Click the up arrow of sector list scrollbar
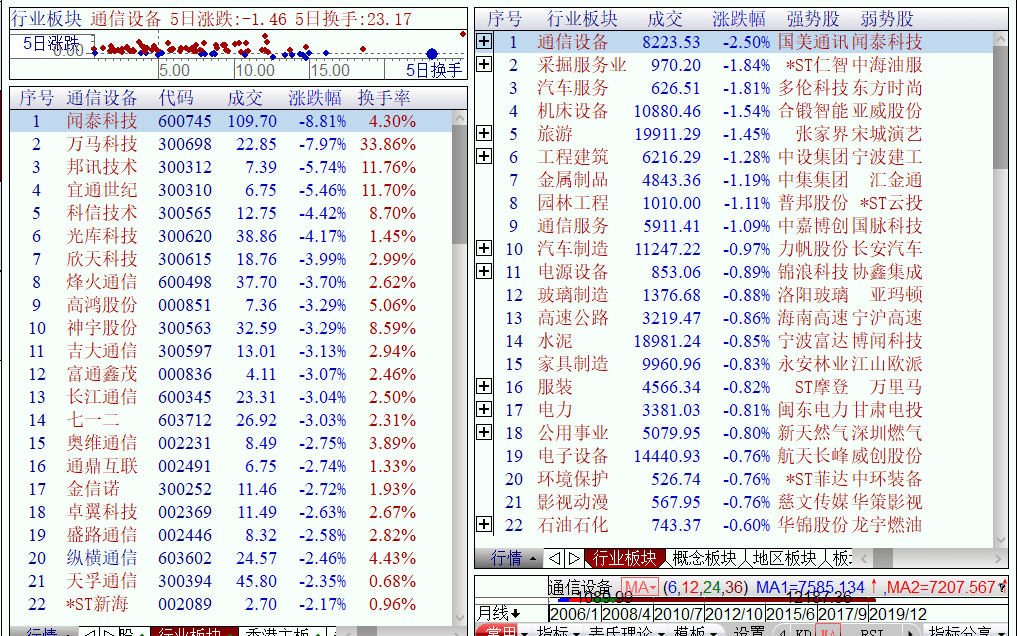The height and width of the screenshot is (636, 1017). (1001, 39)
